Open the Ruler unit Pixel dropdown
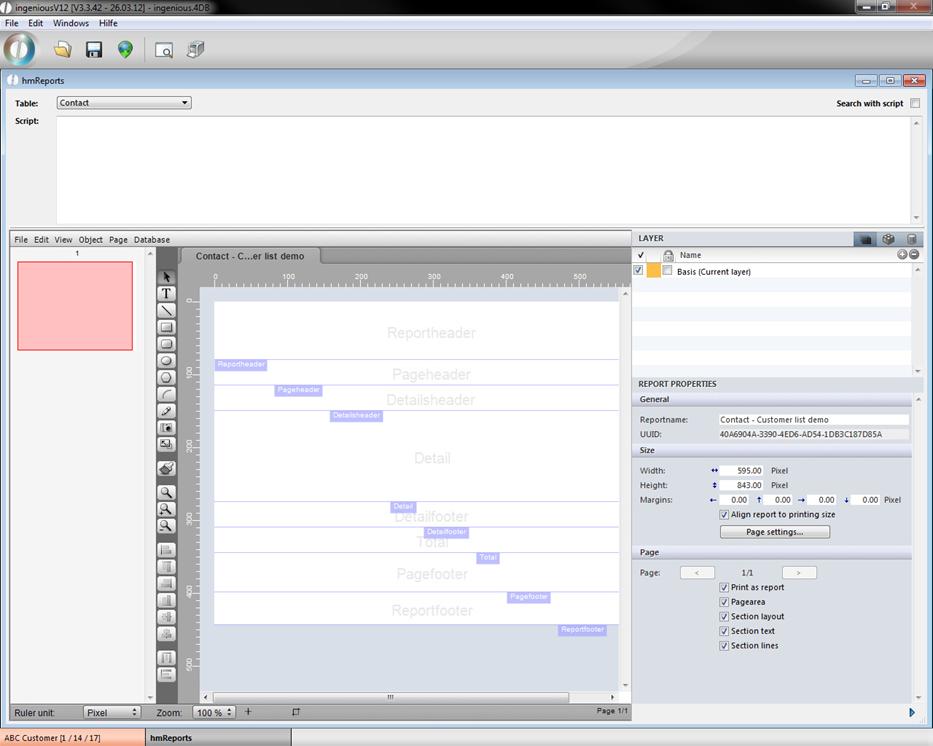The image size is (933, 746). pos(112,712)
